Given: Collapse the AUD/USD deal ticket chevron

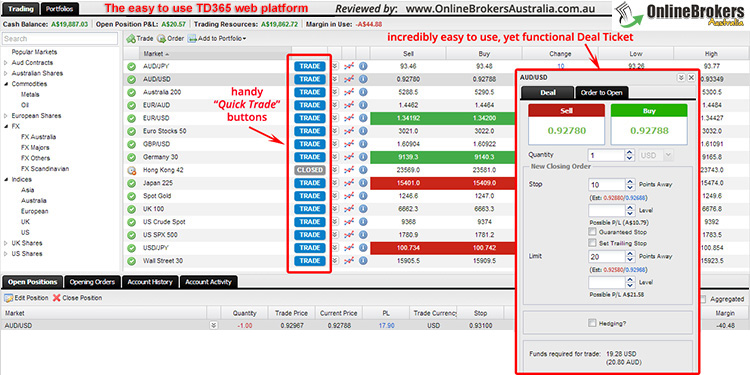Looking at the screenshot, I should tap(681, 77).
